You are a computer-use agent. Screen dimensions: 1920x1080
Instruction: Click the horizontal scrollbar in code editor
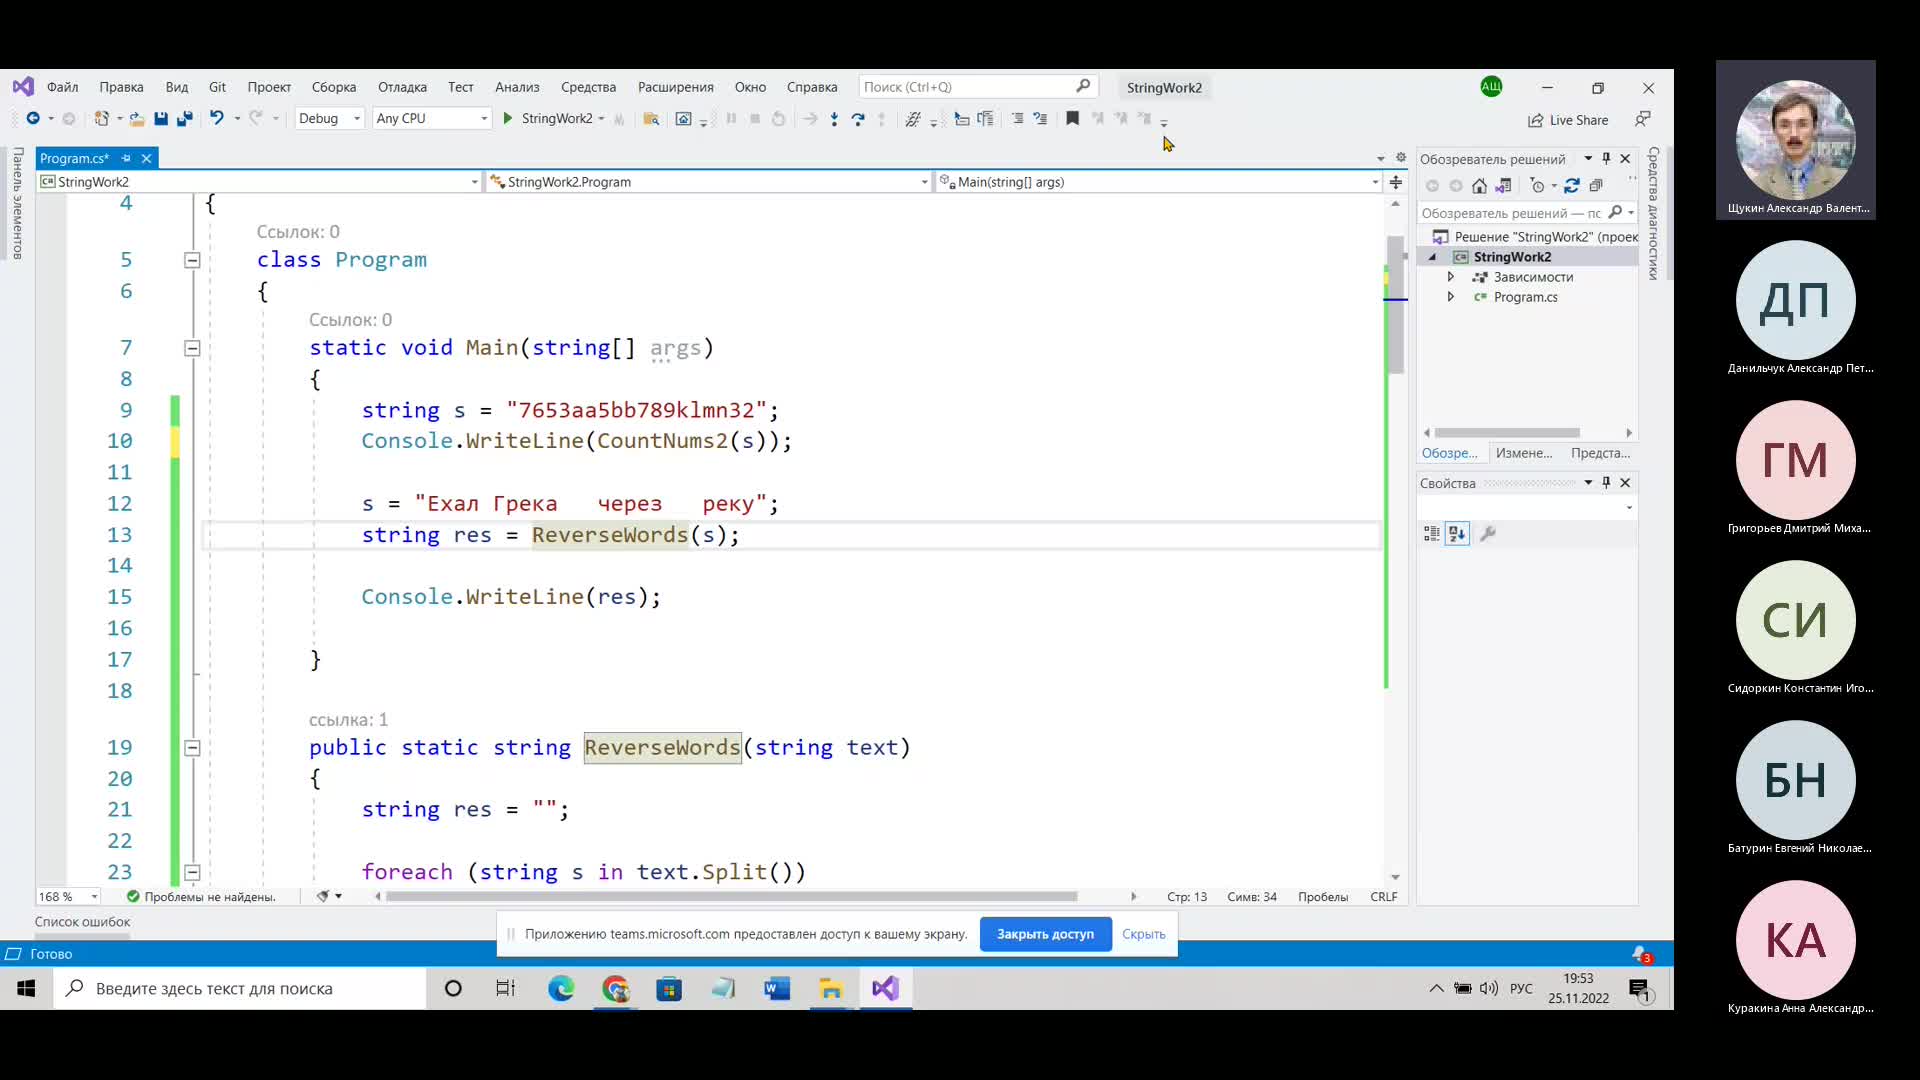(732, 897)
